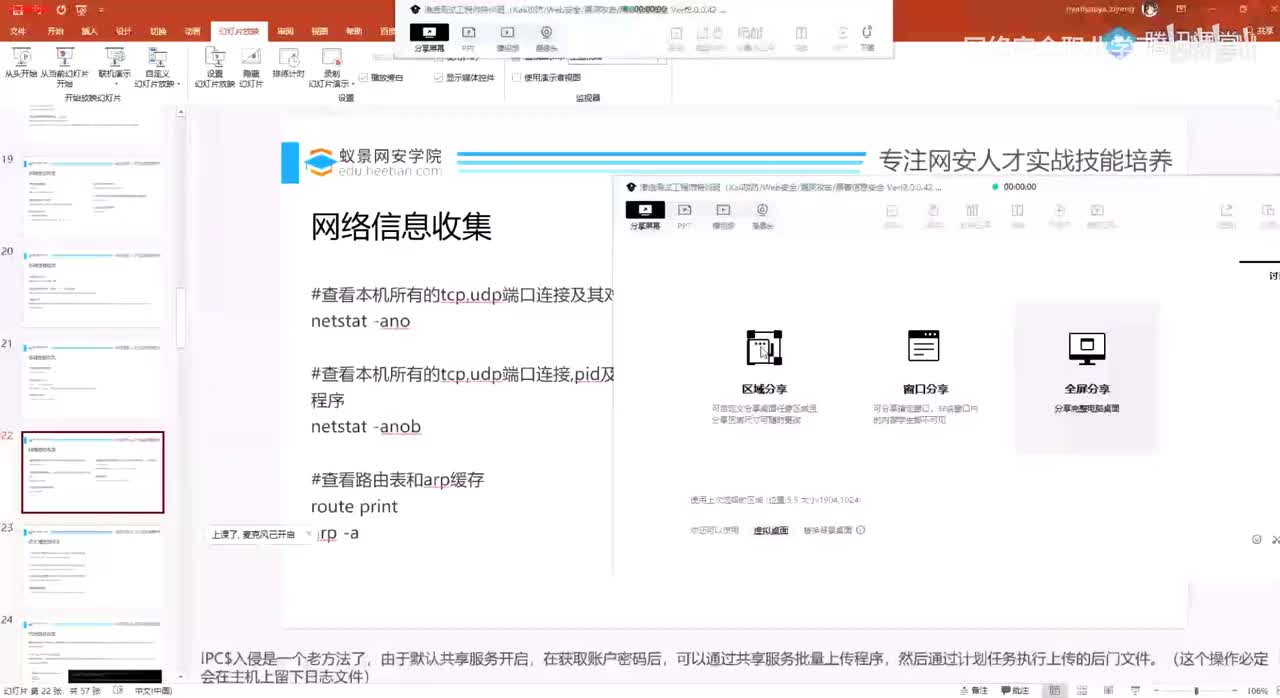Click Set Up Slide Show (设置幻灯片放映)
The width and height of the screenshot is (1280, 698).
tap(214, 67)
